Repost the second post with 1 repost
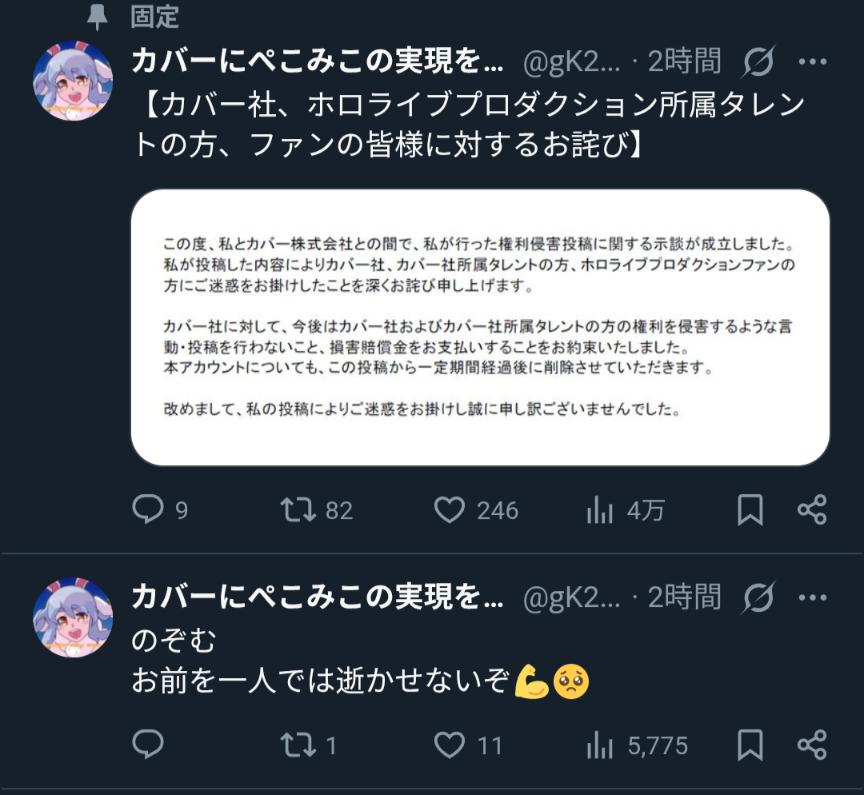 [297, 744]
